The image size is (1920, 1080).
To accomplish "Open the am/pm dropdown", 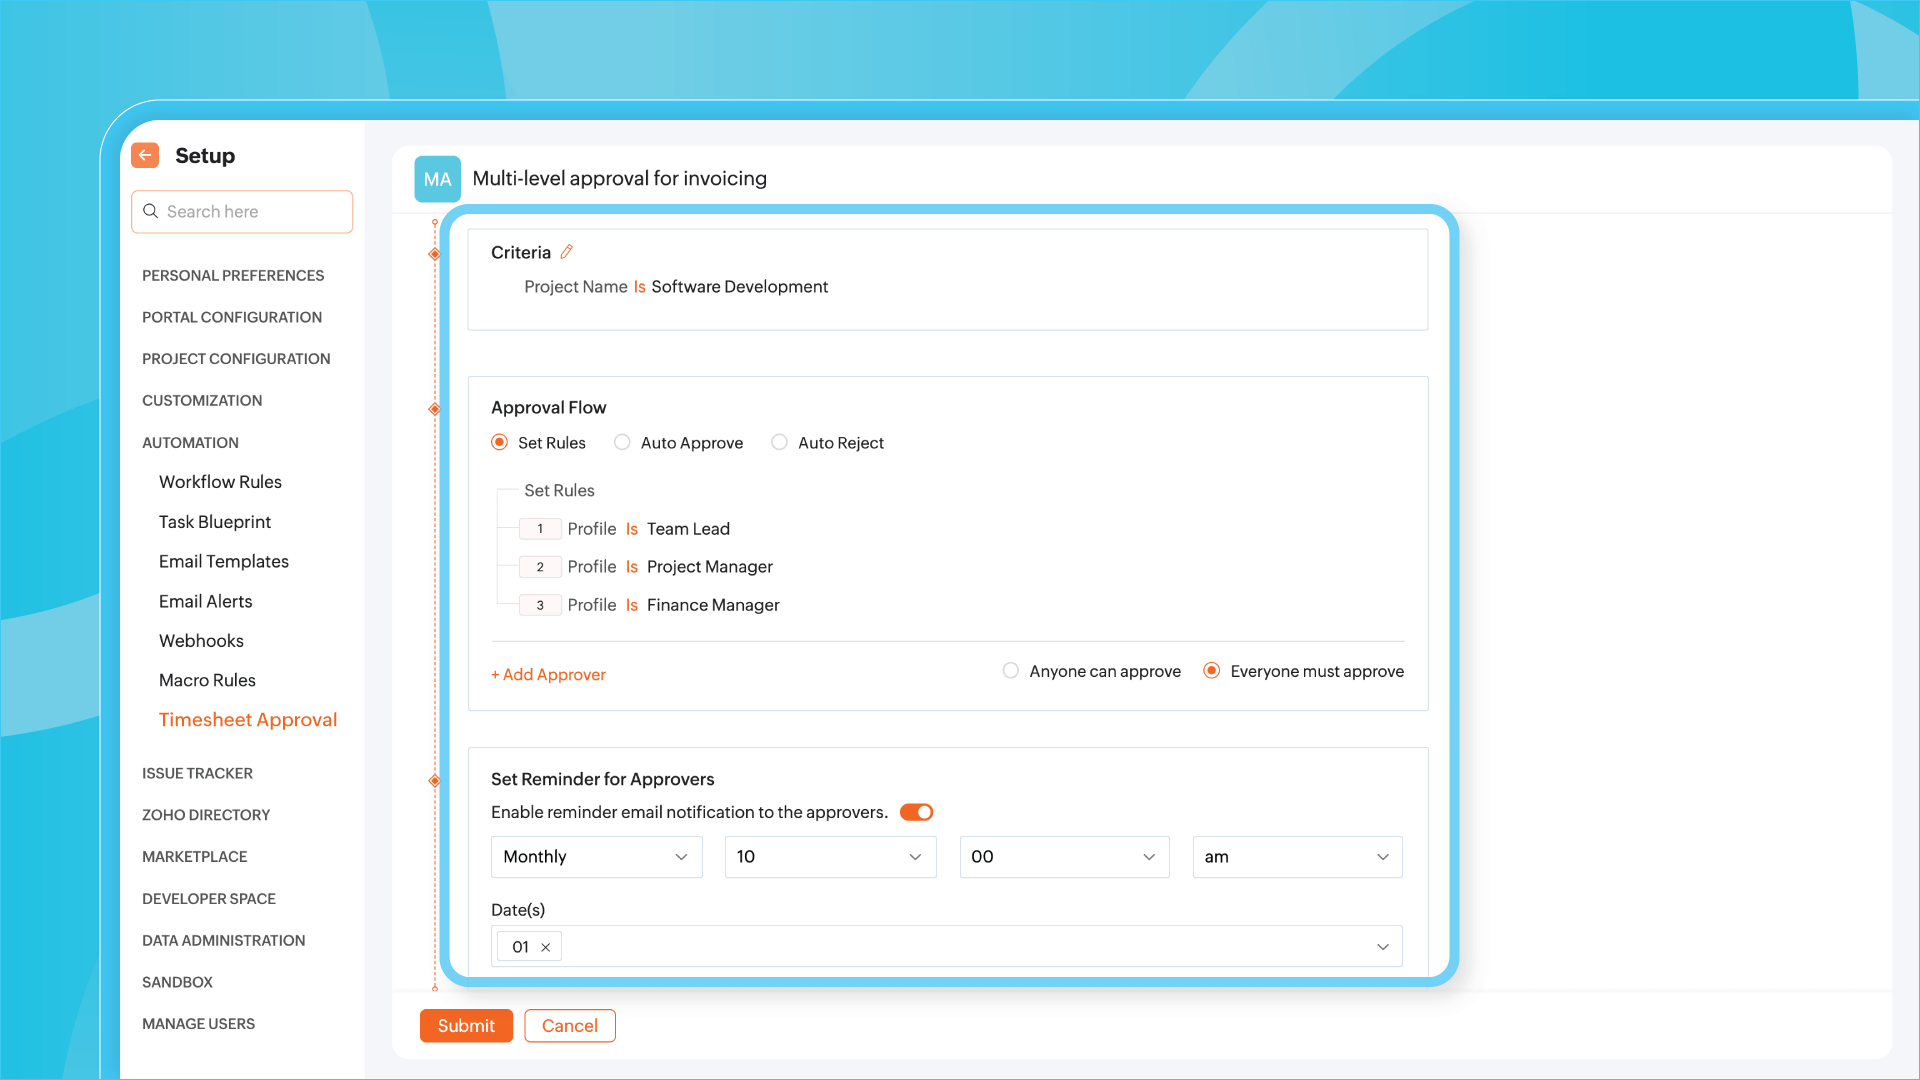I will point(1297,857).
